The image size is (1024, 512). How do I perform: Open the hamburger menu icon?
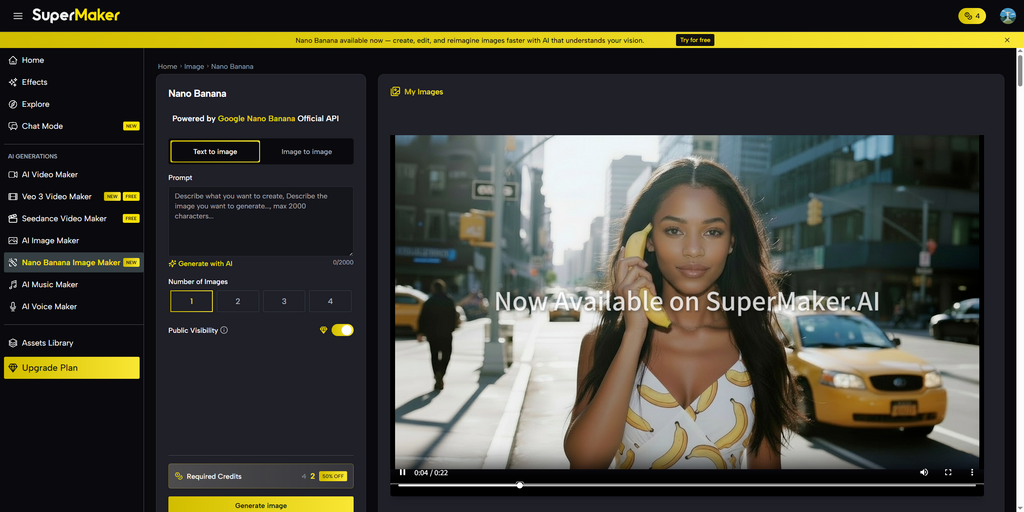(18, 16)
